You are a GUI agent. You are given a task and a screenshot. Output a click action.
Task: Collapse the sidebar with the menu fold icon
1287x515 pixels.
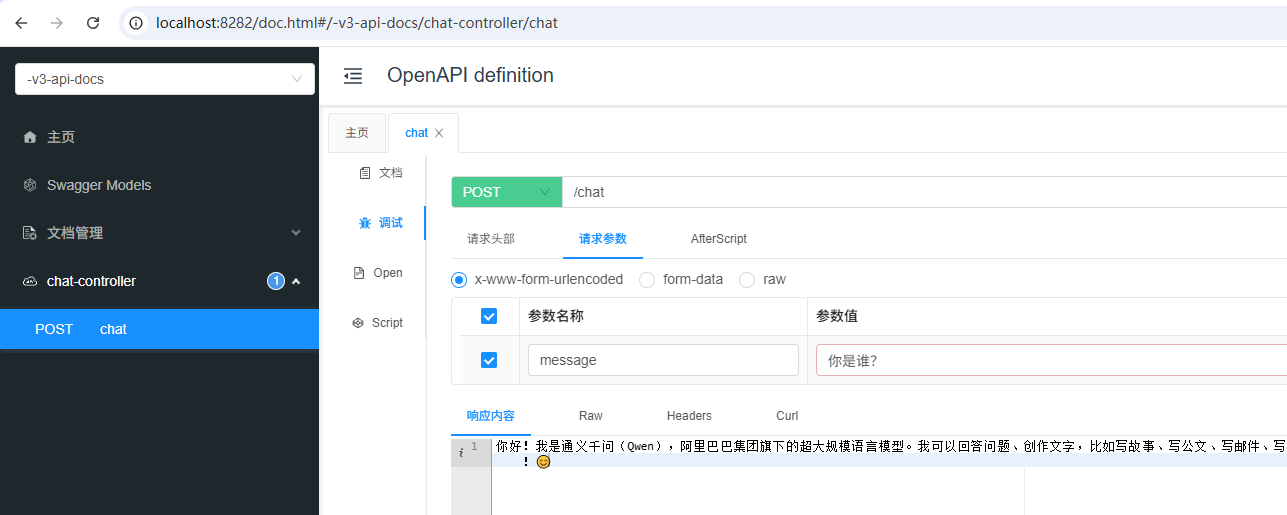pos(353,76)
